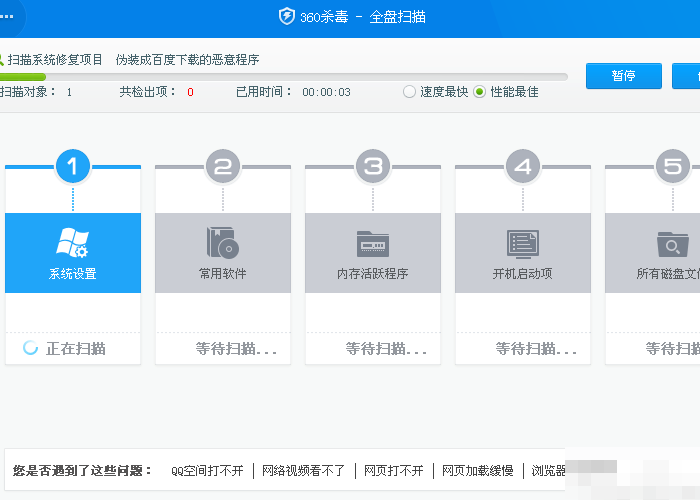The image size is (700, 500).
Task: Click 等待扫描 under 内存活跃程序
Action: click(386, 349)
